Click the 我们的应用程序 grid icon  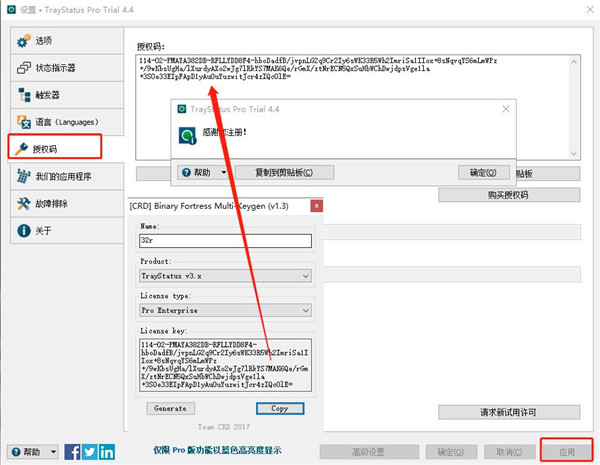(x=23, y=176)
